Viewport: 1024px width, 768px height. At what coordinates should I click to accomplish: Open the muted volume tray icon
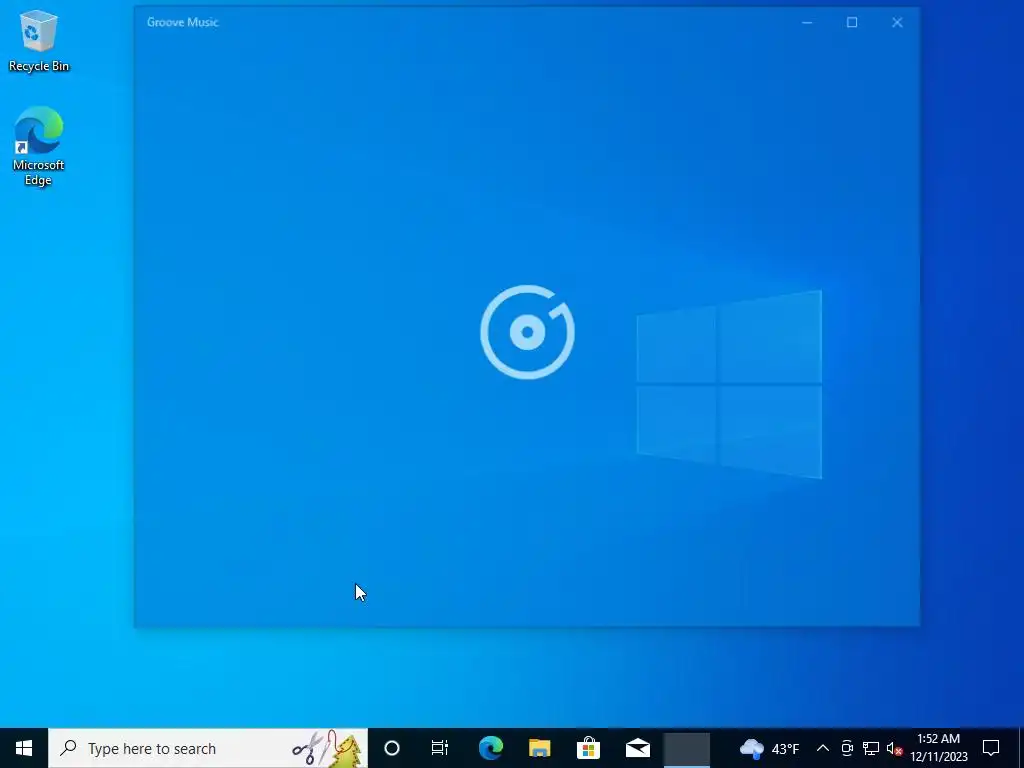pyautogui.click(x=894, y=748)
